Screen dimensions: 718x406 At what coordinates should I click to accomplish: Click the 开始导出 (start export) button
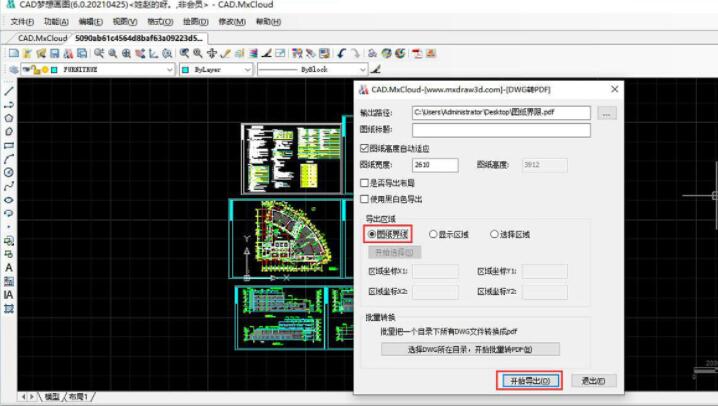(530, 381)
